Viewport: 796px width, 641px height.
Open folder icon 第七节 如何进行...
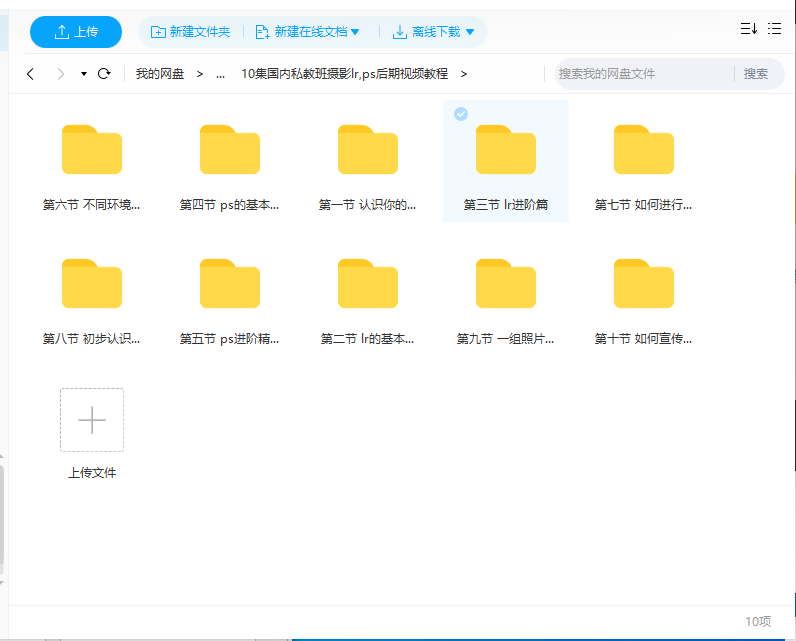pyautogui.click(x=644, y=149)
